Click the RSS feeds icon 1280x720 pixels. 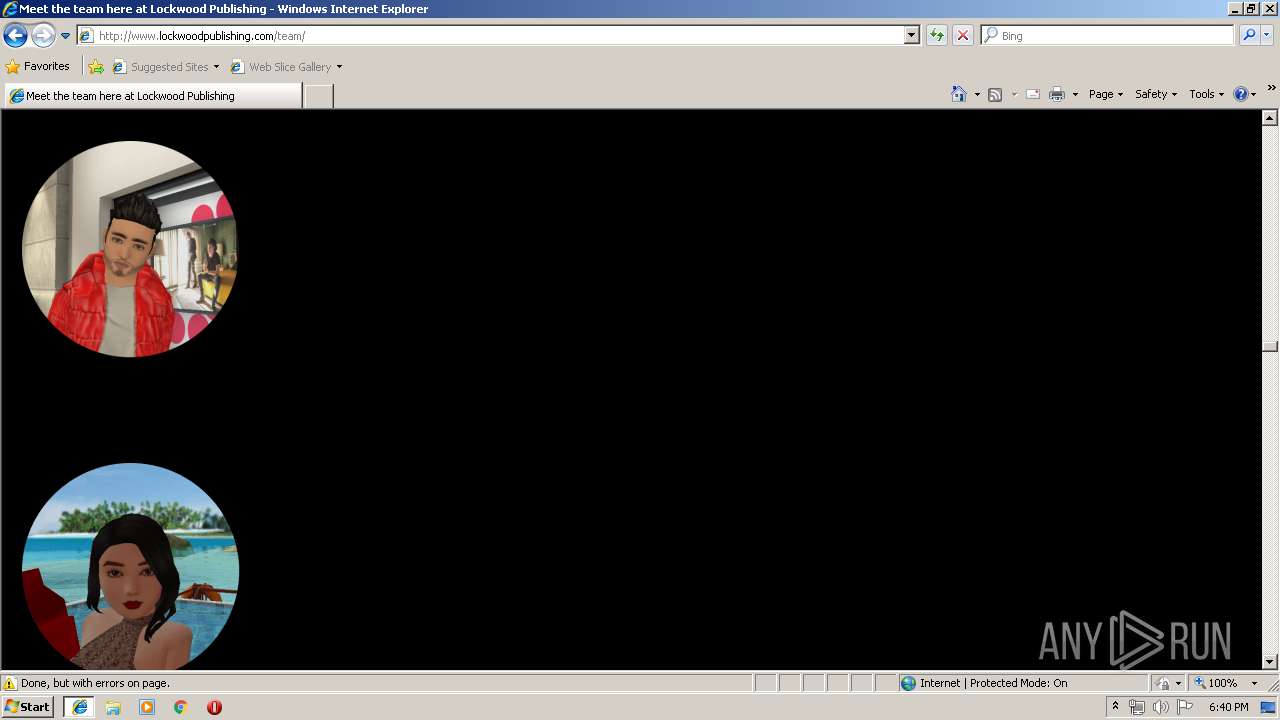point(995,94)
